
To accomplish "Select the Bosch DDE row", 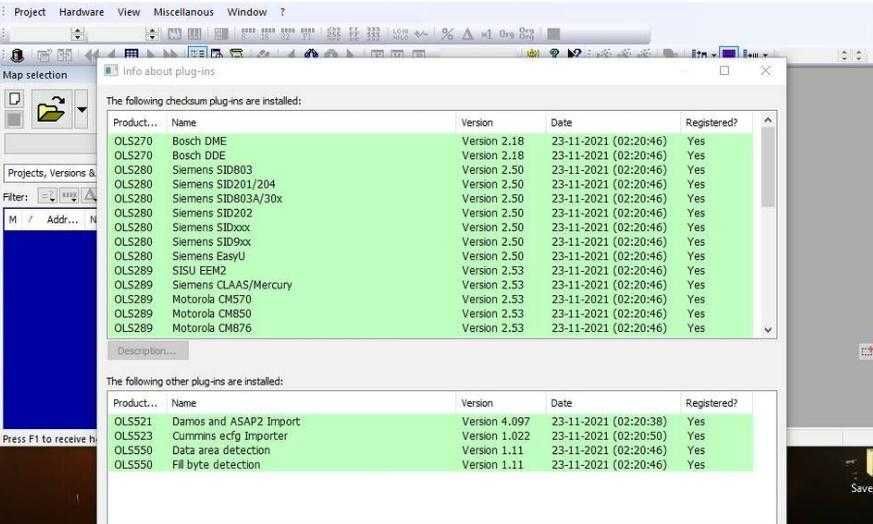I will 431,155.
